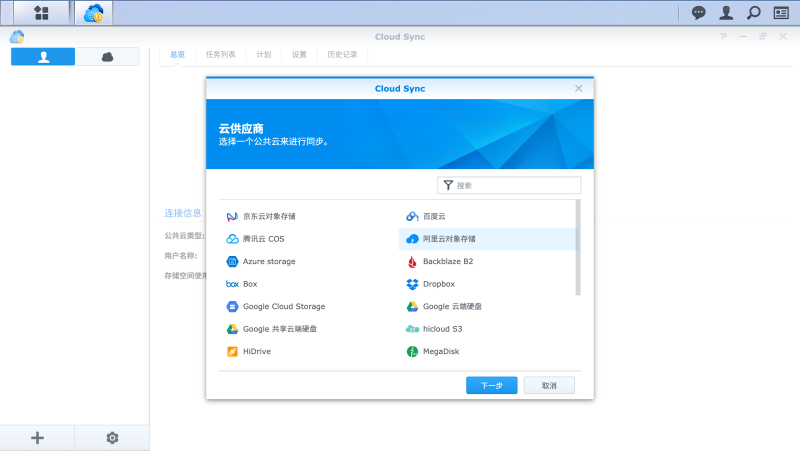The width and height of the screenshot is (800, 451).
Task: Click the 腾讯云 COS label
Action: [263, 239]
